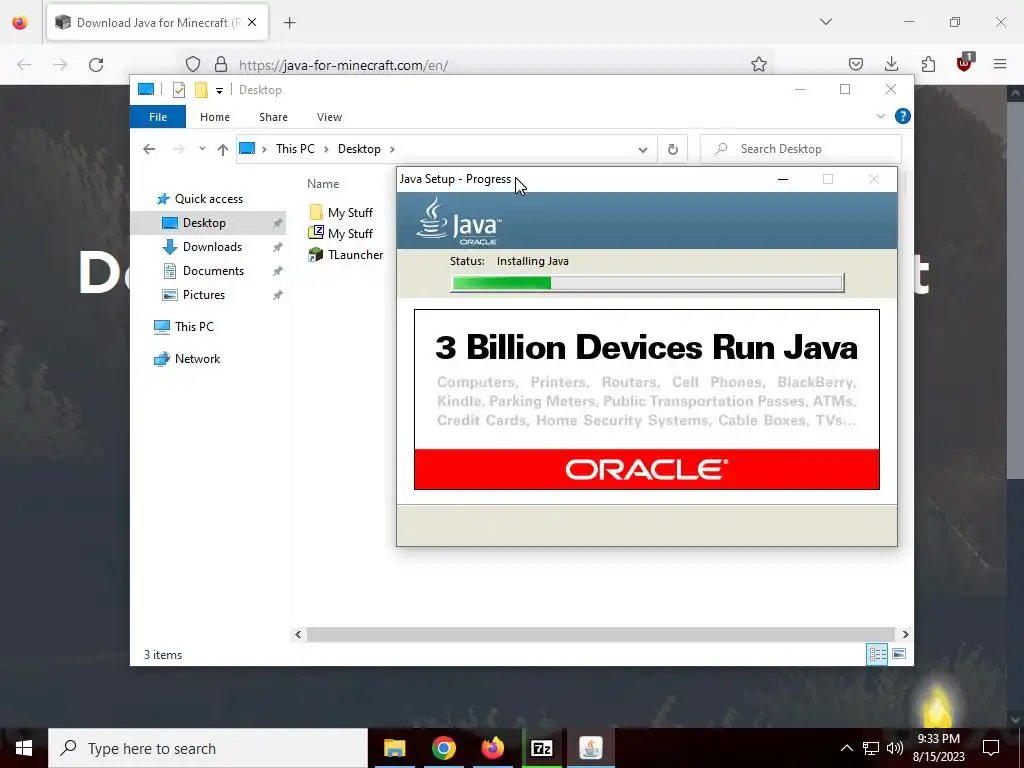
Task: Open the volume control
Action: pos(895,748)
